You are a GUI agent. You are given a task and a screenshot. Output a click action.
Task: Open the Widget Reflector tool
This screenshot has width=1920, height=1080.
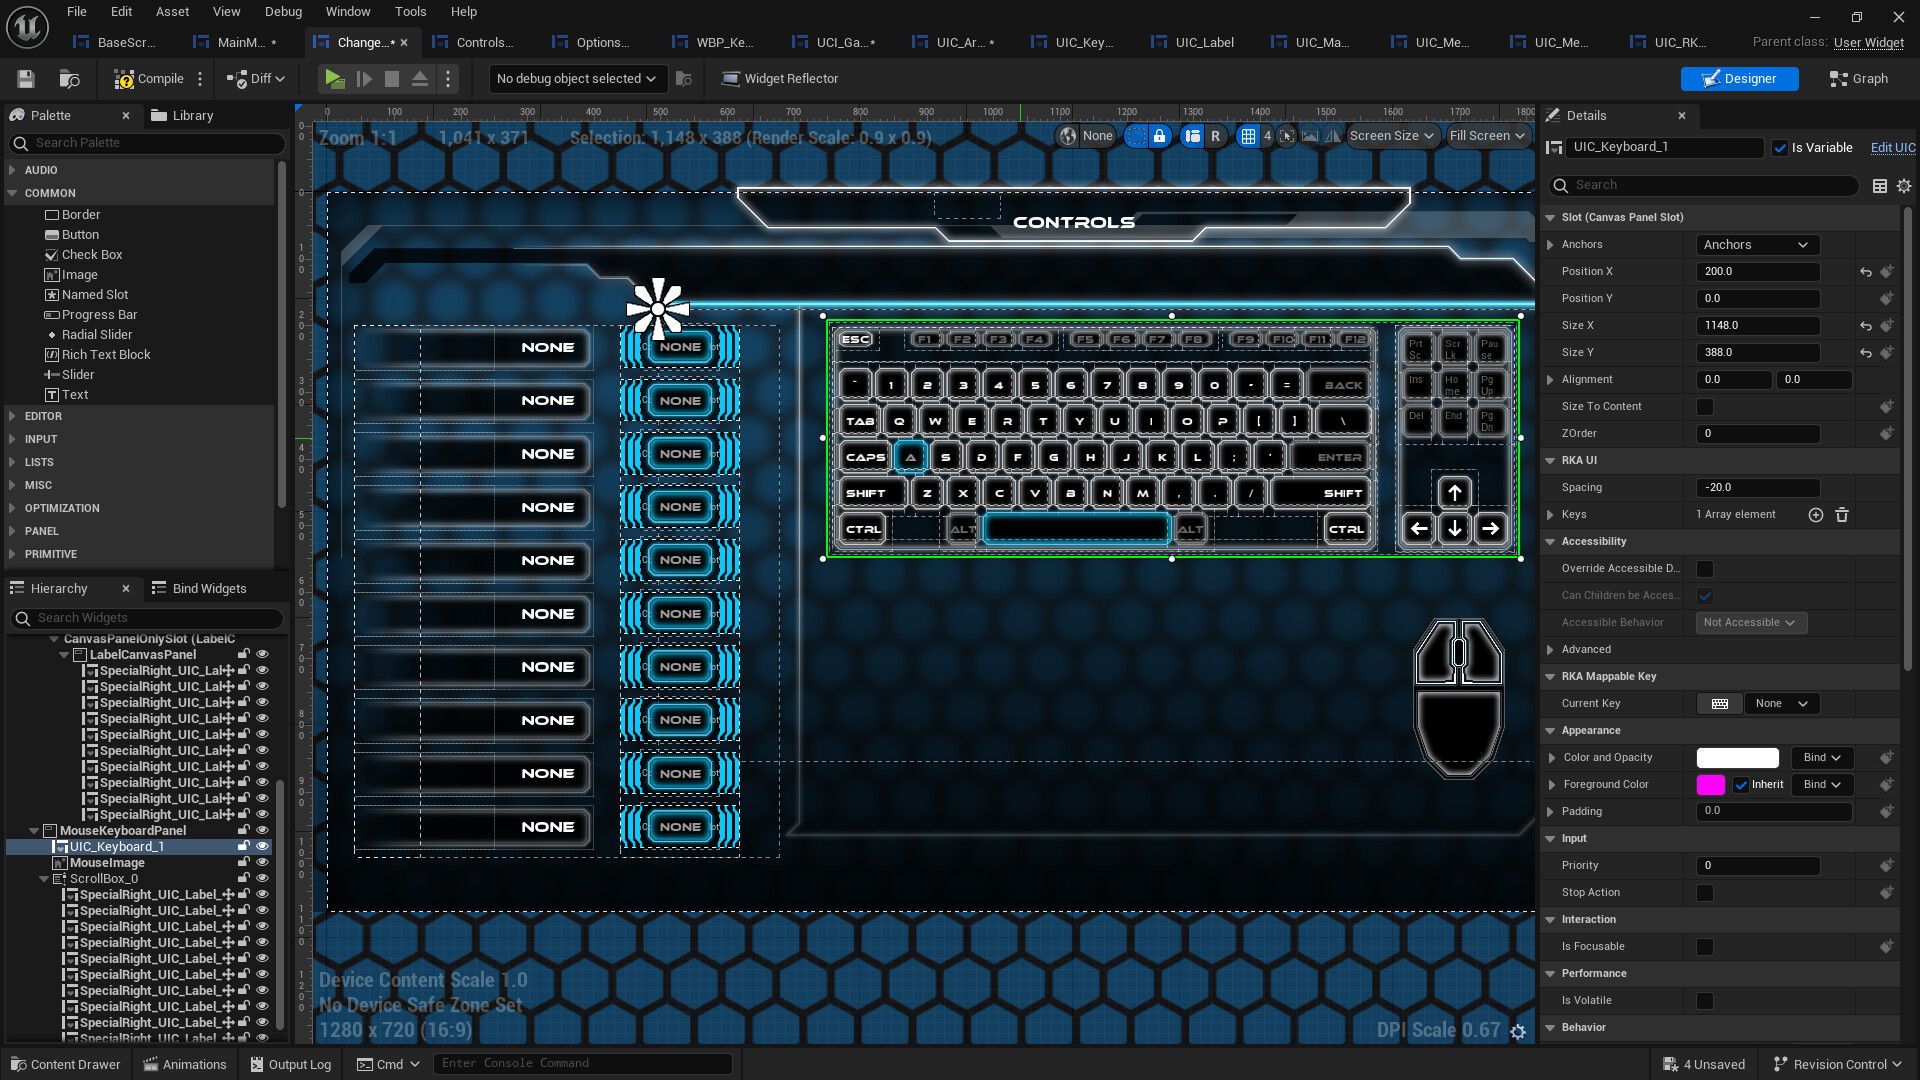coord(780,79)
